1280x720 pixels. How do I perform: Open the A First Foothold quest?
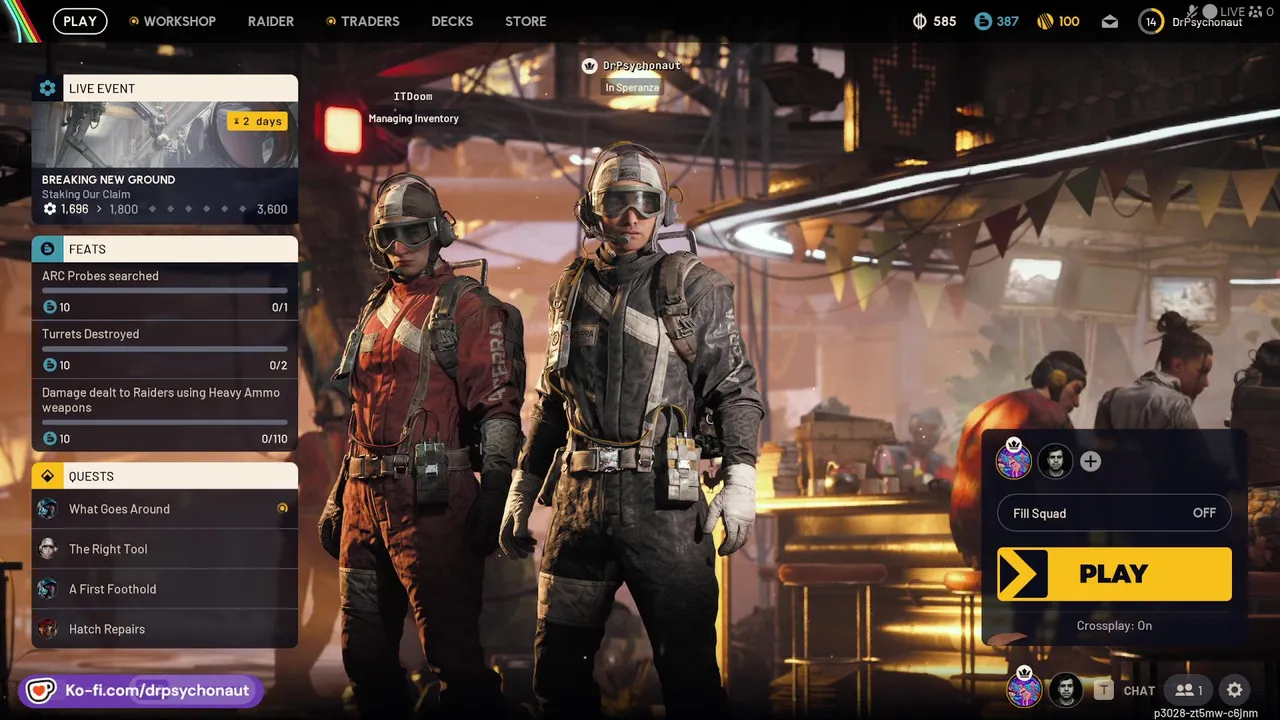click(165, 589)
